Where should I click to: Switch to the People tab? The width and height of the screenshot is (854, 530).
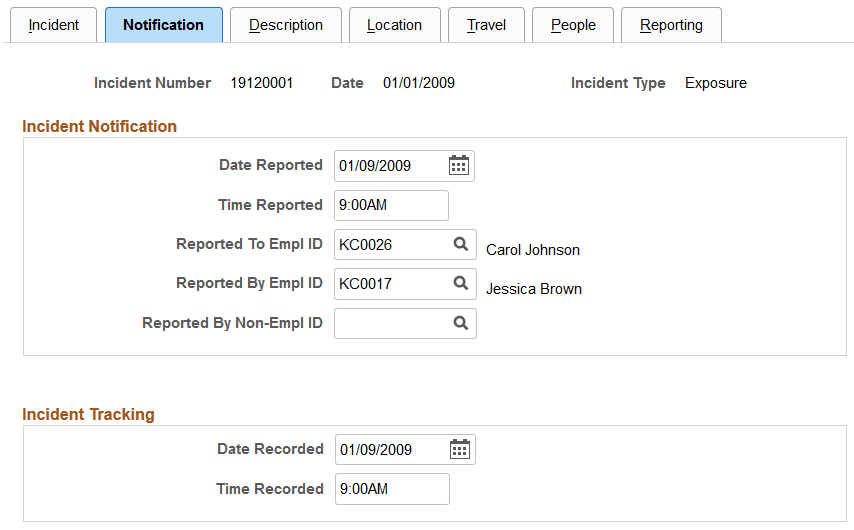tap(573, 25)
